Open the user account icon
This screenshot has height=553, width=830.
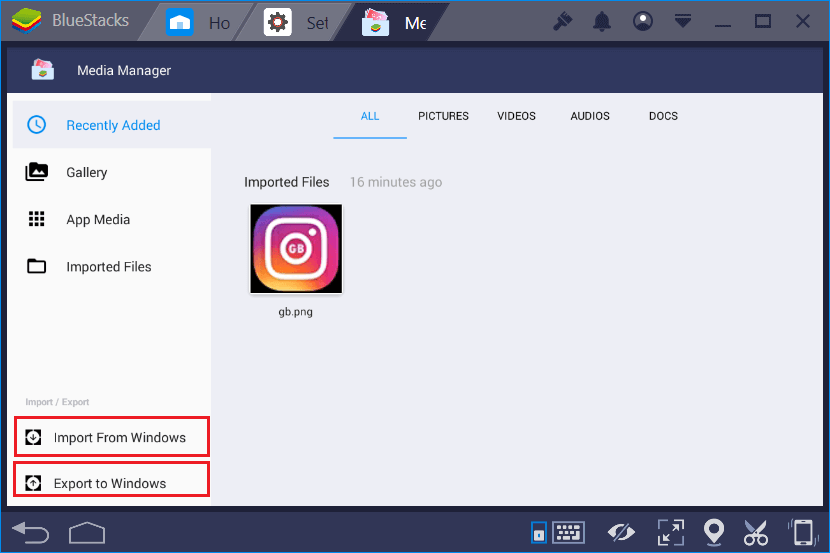point(643,21)
